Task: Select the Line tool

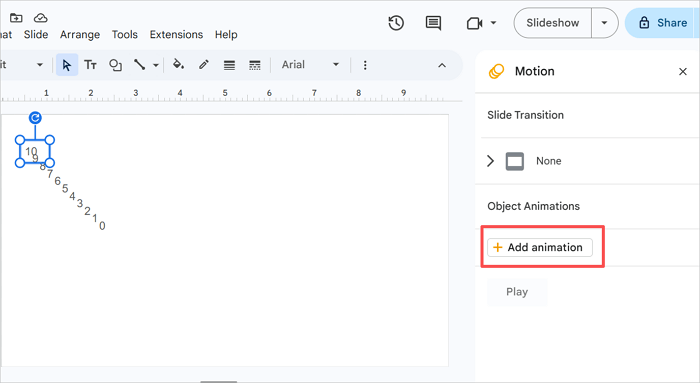Action: [x=140, y=65]
